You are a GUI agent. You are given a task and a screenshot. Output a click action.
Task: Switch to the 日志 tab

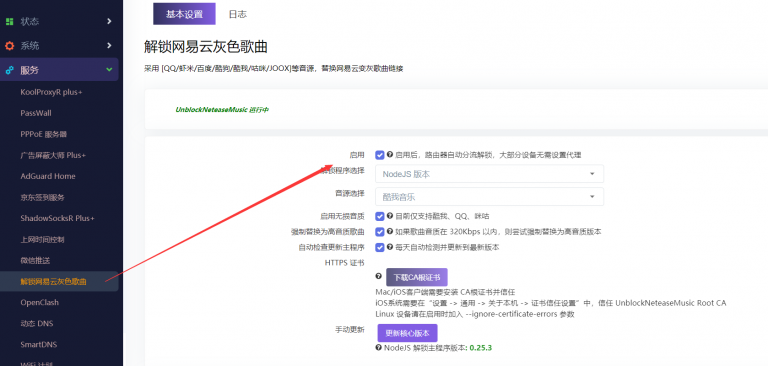[238, 14]
